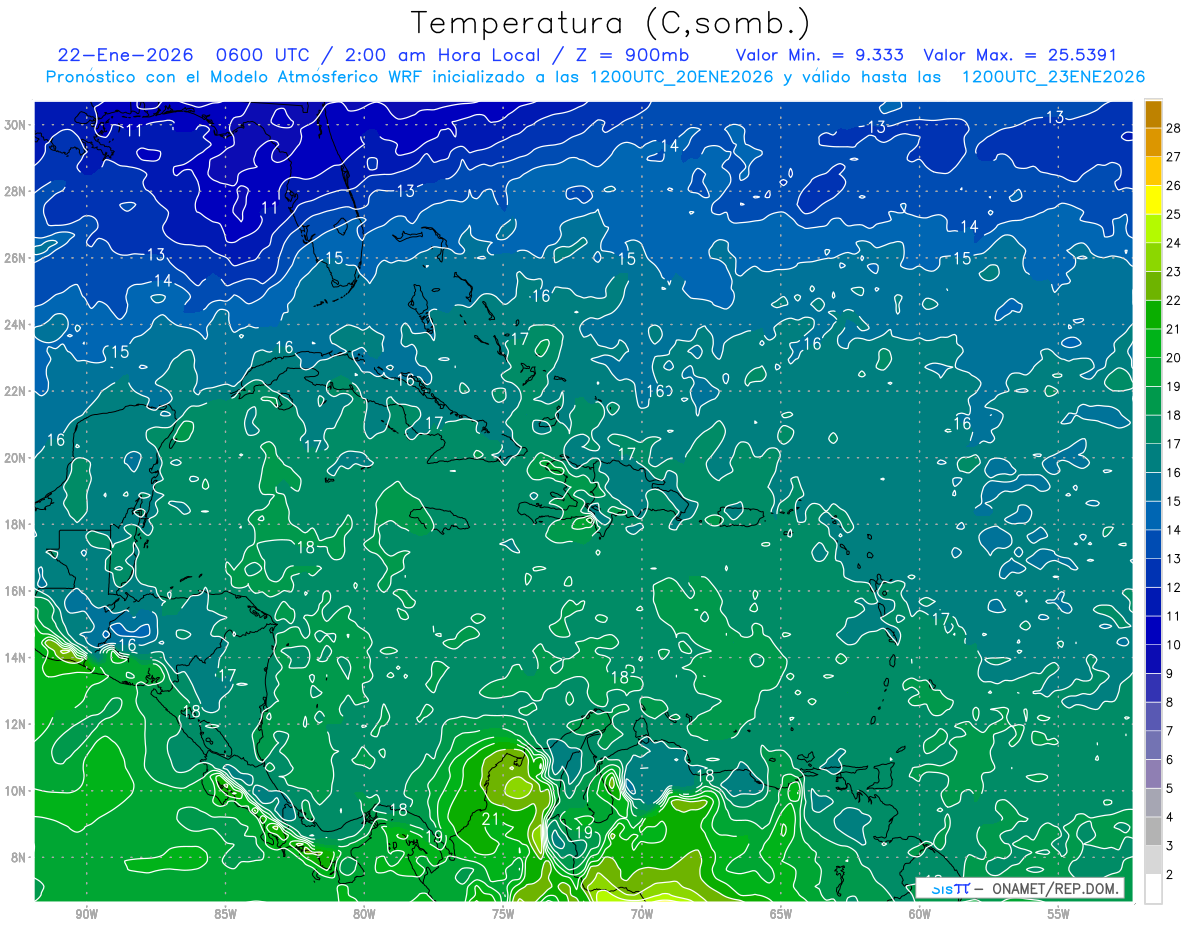This screenshot has height=927, width=1200.
Task: Click the colorbar number 20
Action: pos(1174,358)
